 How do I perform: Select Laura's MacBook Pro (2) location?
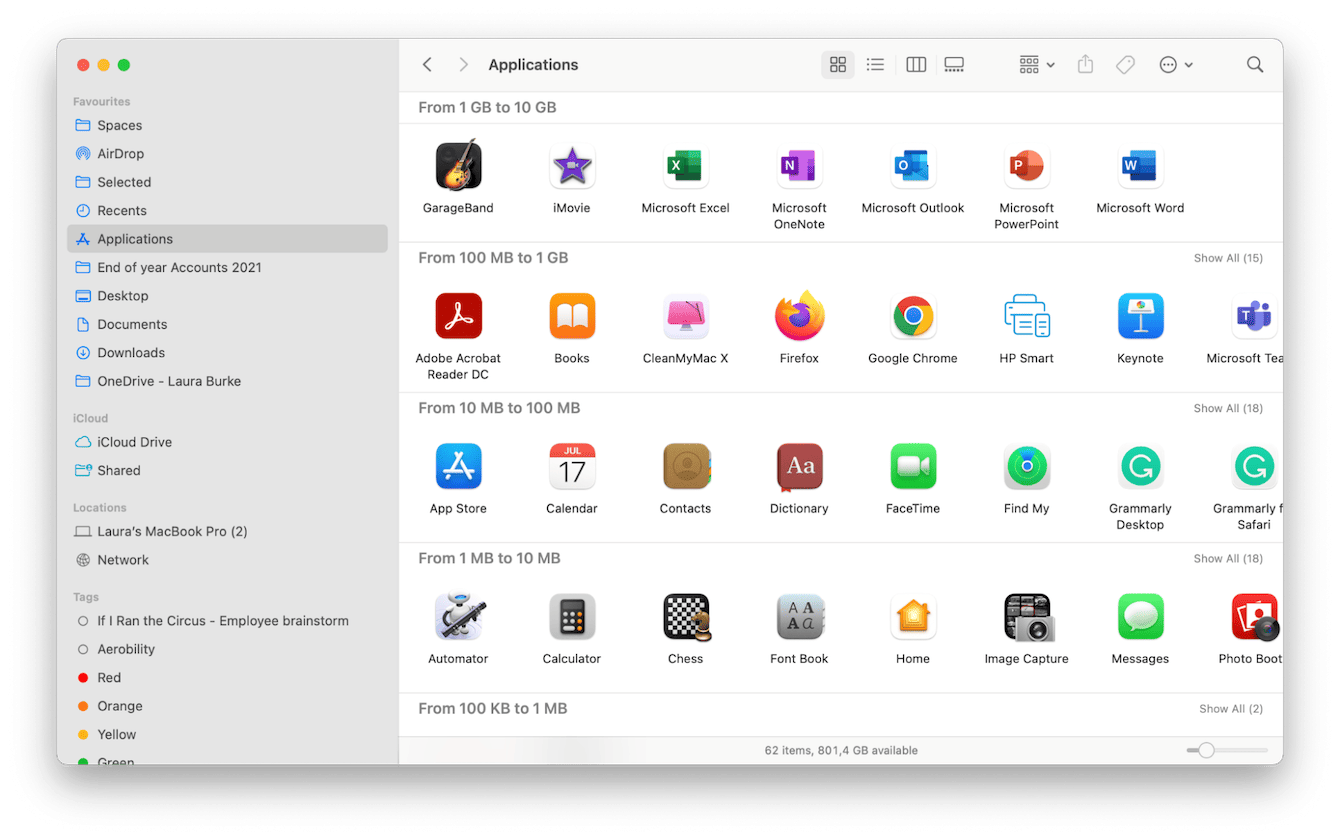pos(227,532)
